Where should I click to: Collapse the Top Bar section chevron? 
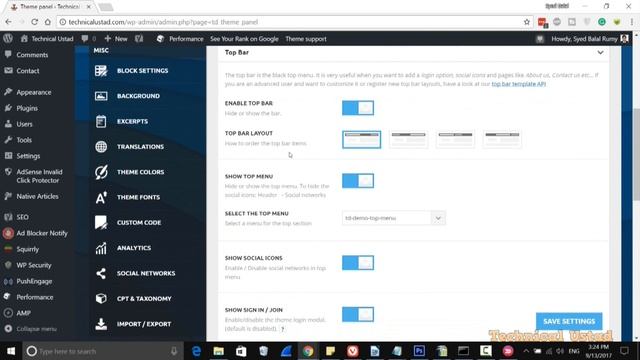click(x=600, y=52)
